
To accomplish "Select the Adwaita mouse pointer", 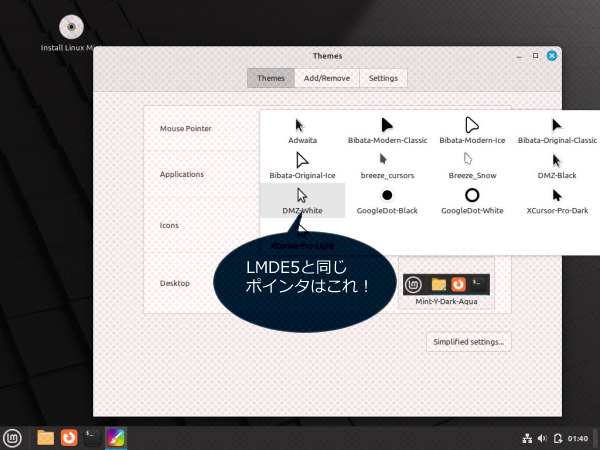I will point(302,130).
